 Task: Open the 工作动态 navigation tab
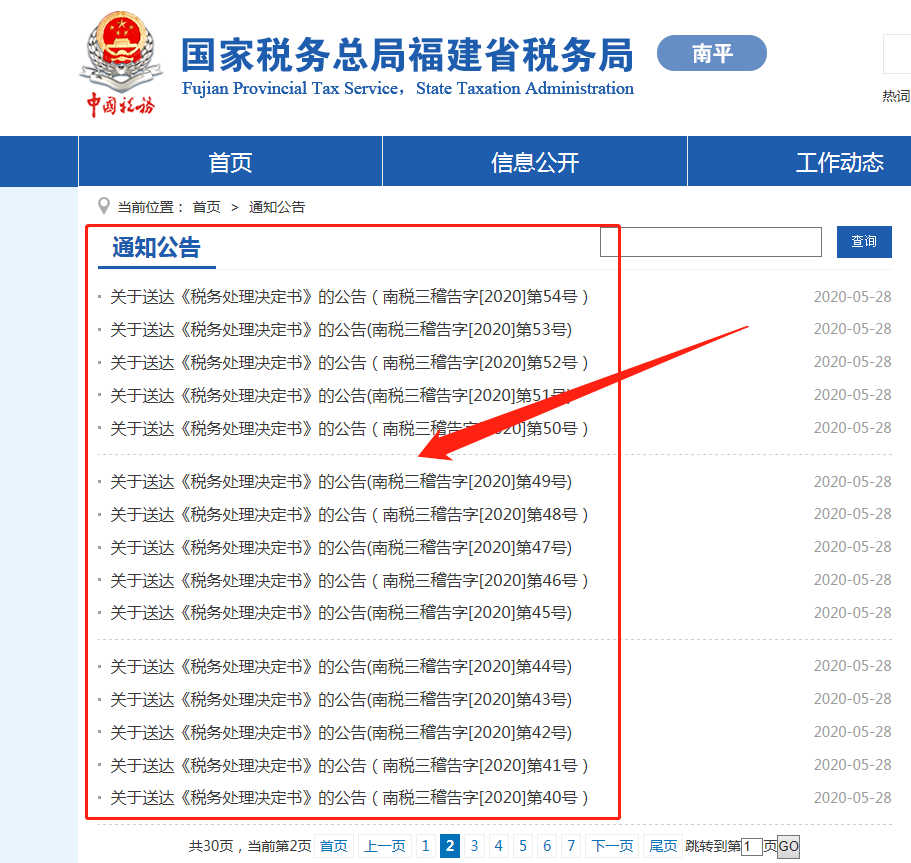click(x=839, y=162)
